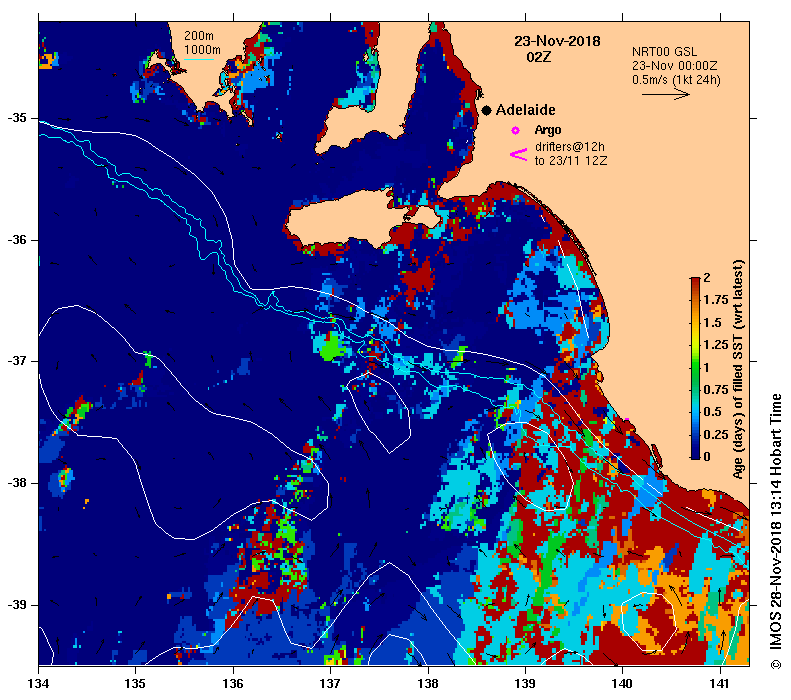Click the colorbar tick label 0.25
Viewport: 791px width, 700px height.
716,434
